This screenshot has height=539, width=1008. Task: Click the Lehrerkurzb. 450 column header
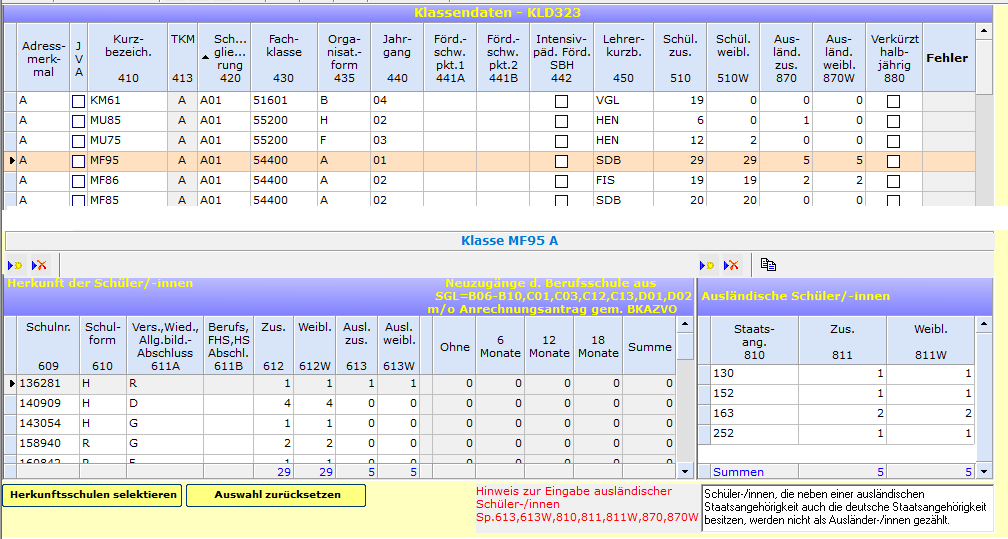pos(623,58)
